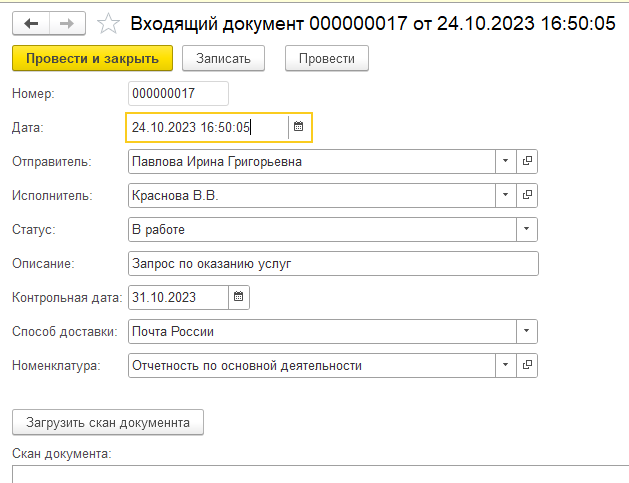
Task: Add document to favorites with star icon
Action: 111,23
